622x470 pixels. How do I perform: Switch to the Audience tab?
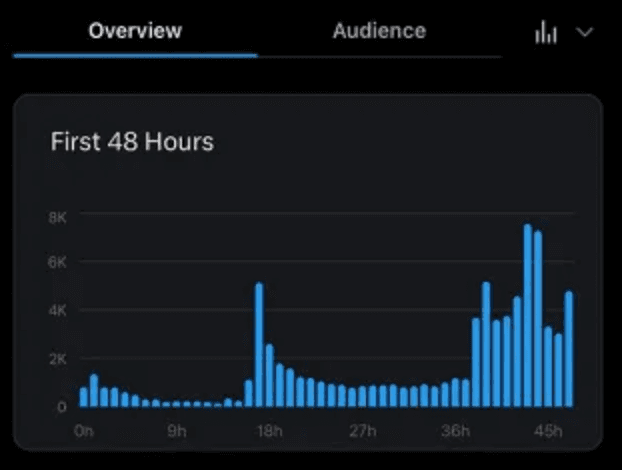pos(379,31)
